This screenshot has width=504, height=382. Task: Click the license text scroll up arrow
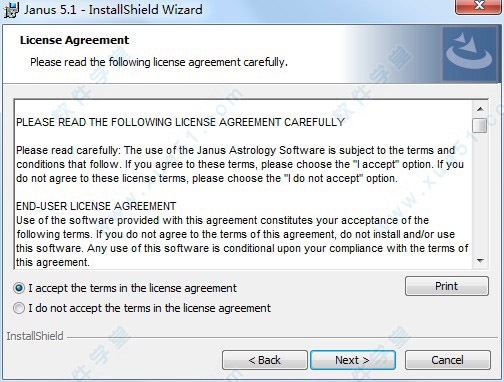pyautogui.click(x=480, y=109)
